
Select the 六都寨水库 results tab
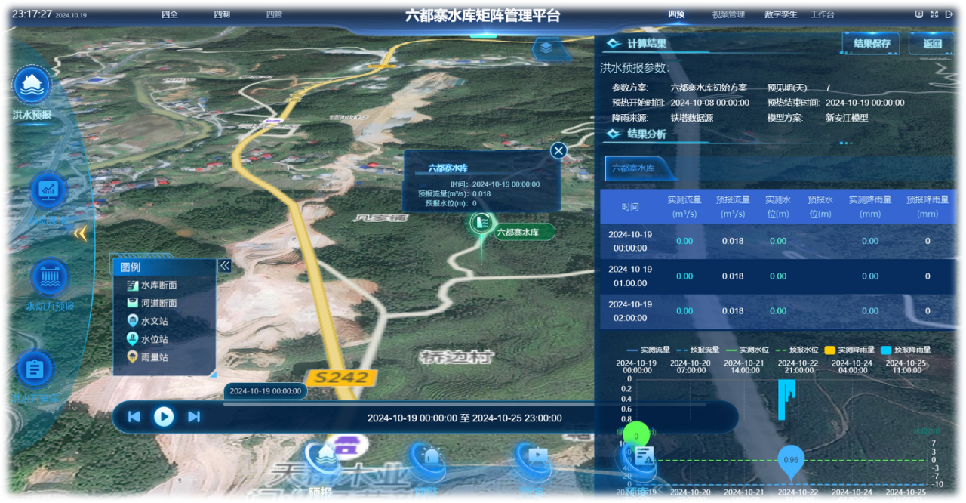[633, 168]
